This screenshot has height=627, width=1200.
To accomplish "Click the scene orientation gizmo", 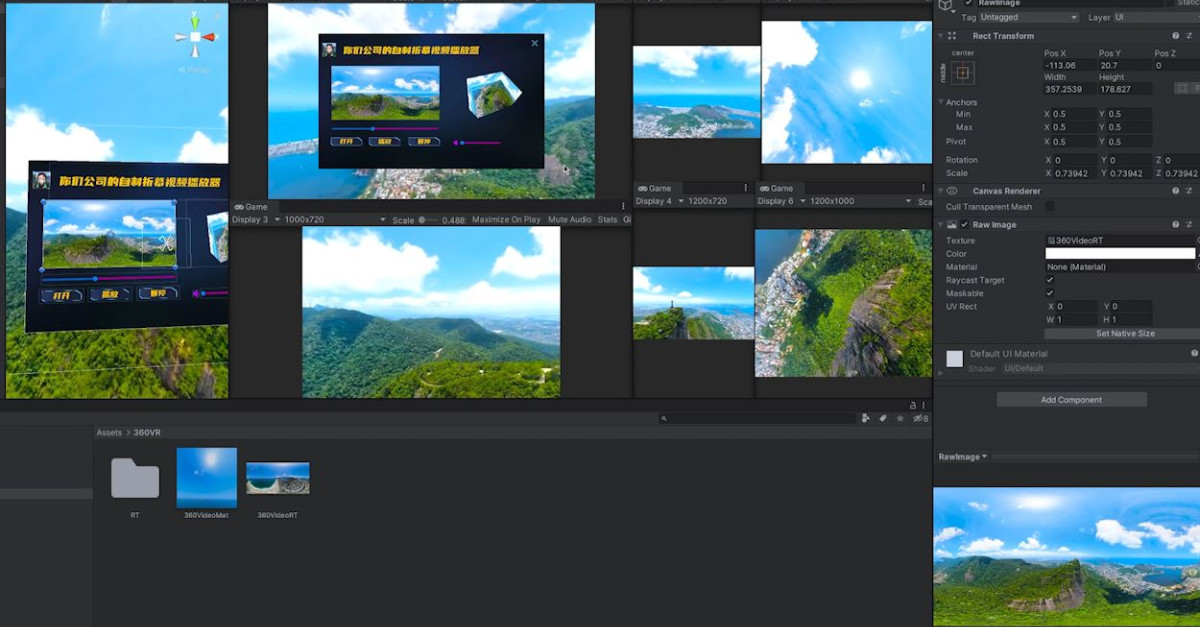I will 195,38.
